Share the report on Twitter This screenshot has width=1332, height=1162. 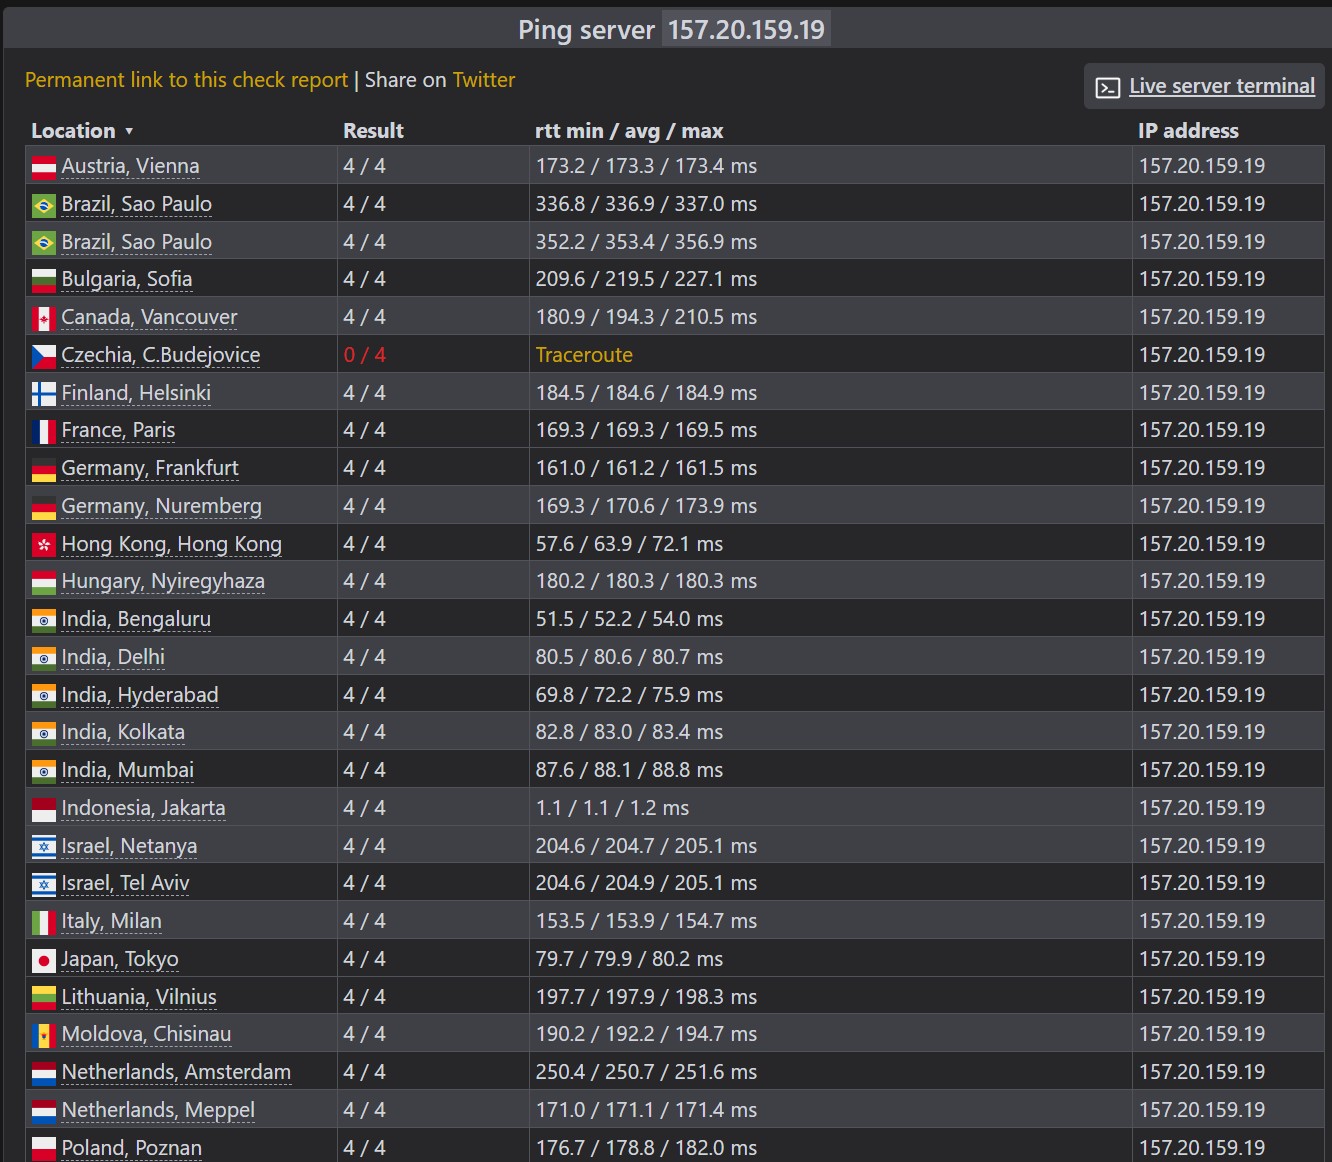click(x=484, y=80)
